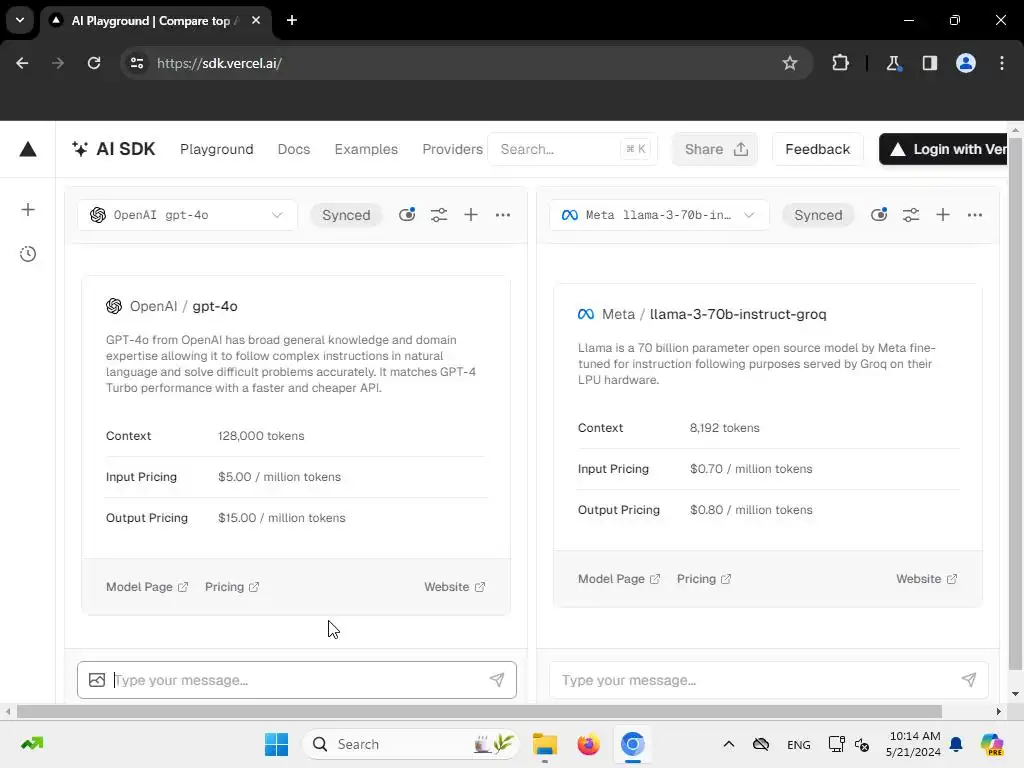Click the horizontal scrollbar at the page bottom
The width and height of the screenshot is (1024, 768).
(x=479, y=711)
